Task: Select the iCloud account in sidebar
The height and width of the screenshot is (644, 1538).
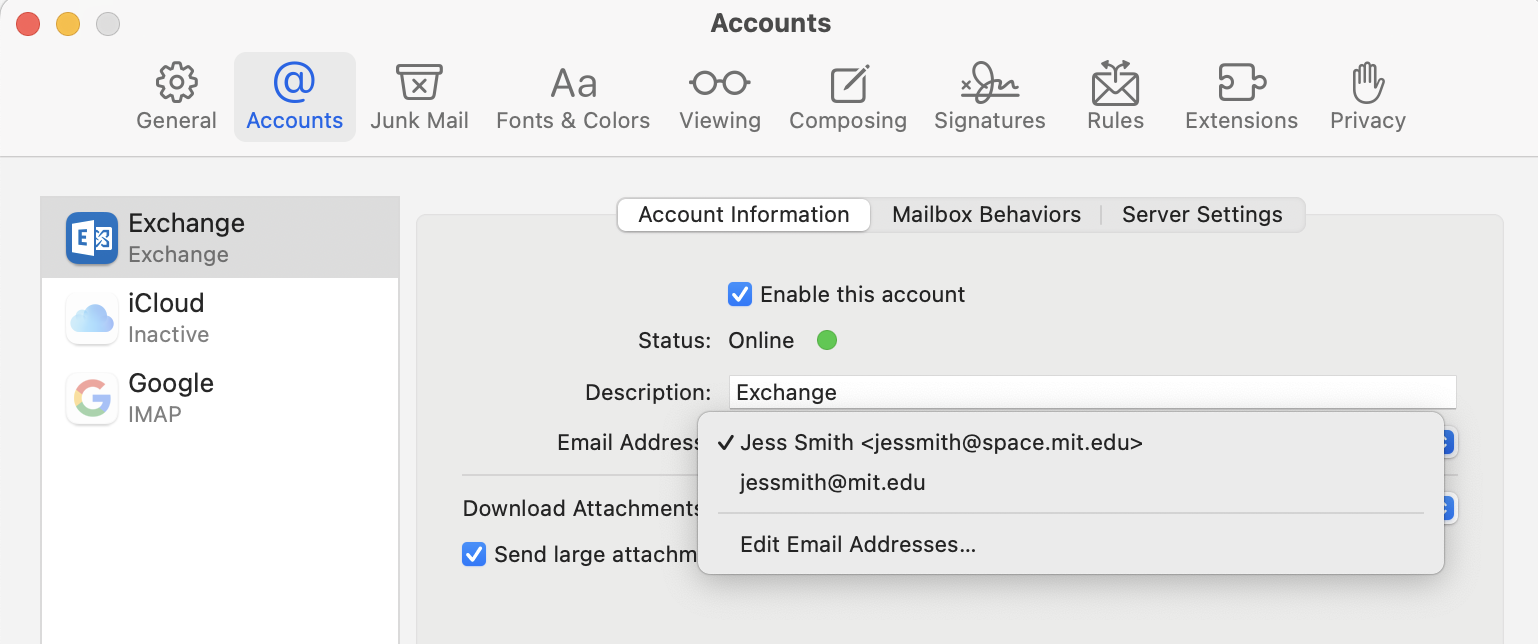Action: tap(220, 318)
